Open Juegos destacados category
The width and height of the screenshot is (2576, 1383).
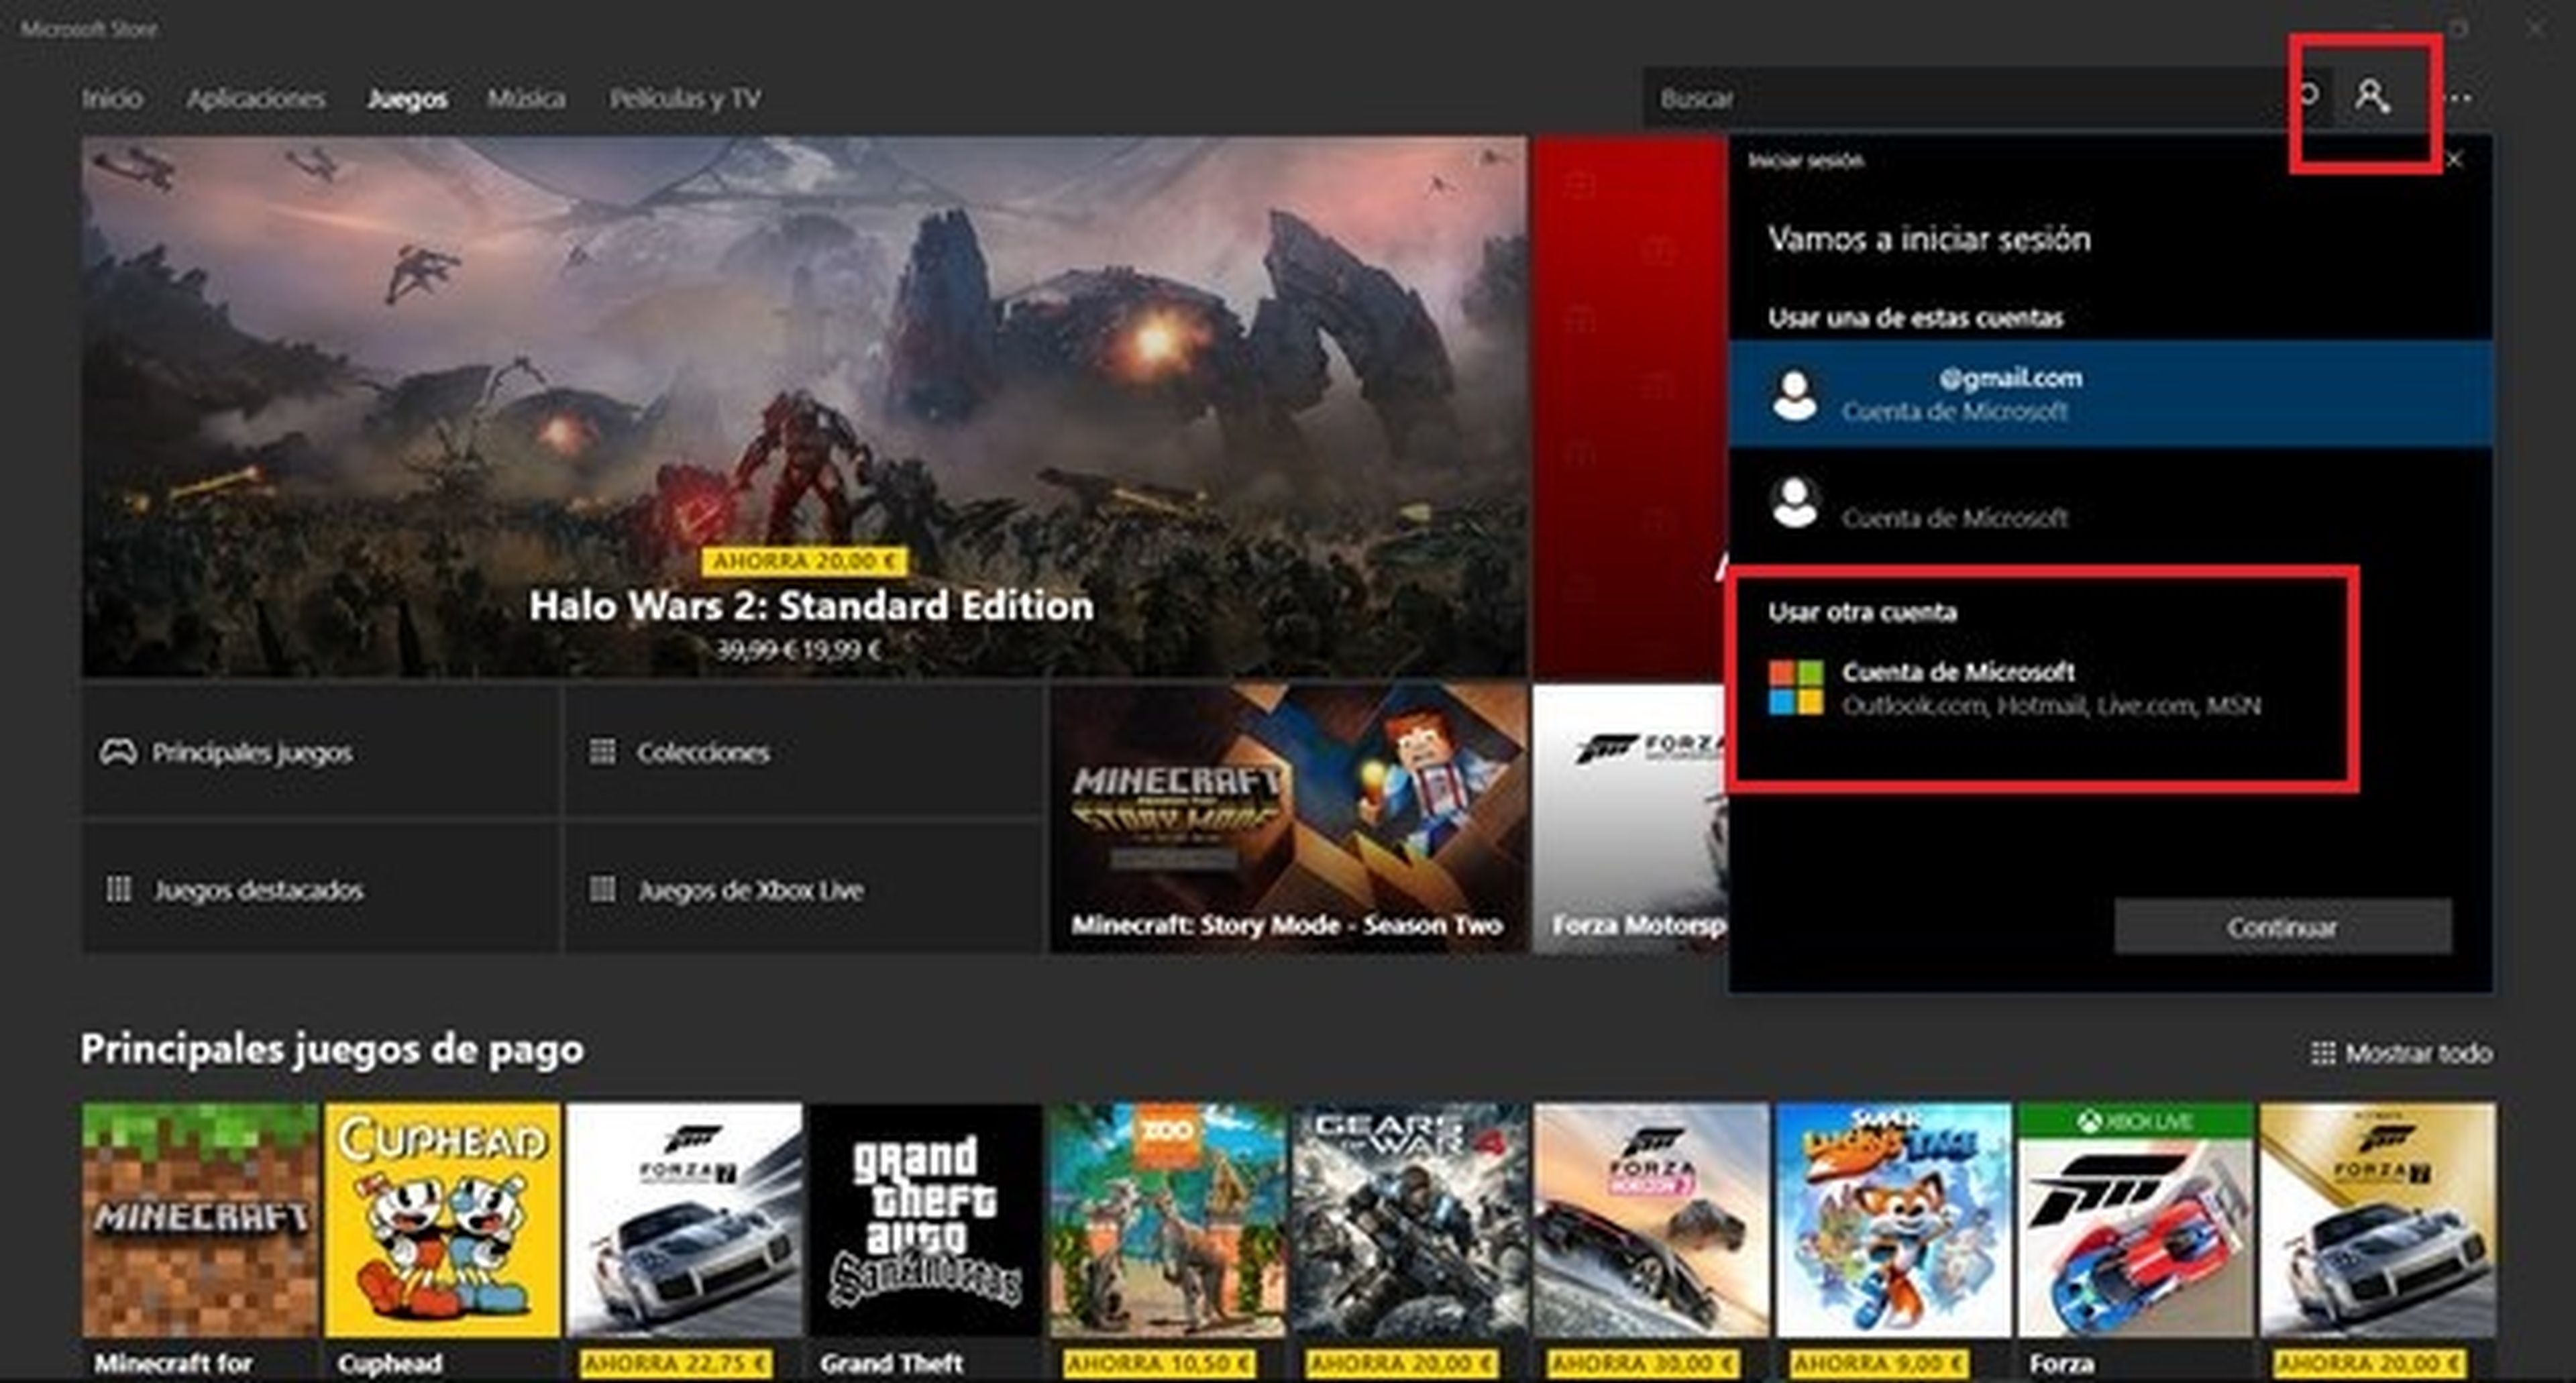click(x=320, y=889)
